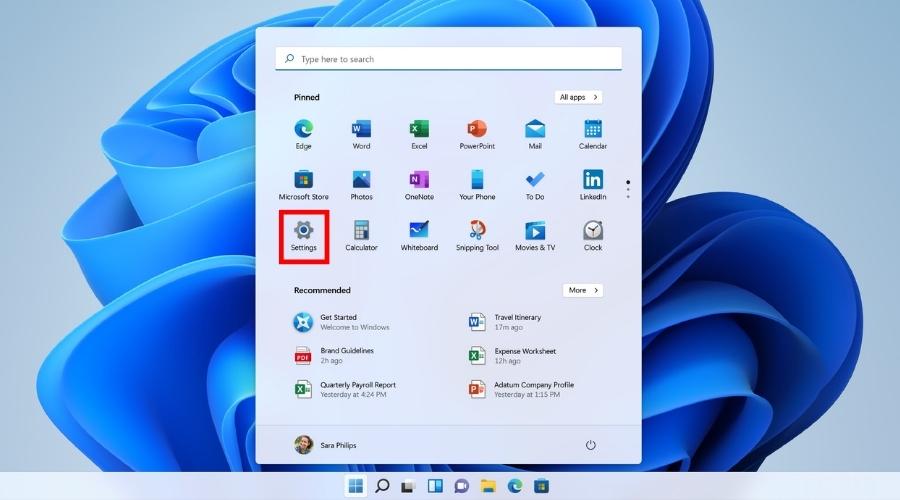Open Adatum Company Profile presentation
This screenshot has width=900, height=500.
[521, 389]
